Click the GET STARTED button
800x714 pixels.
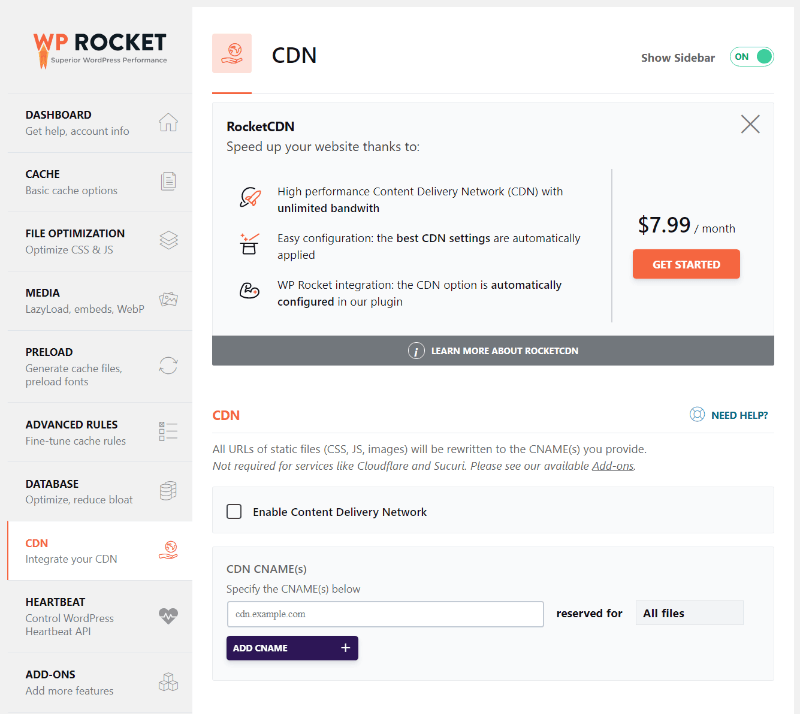686,264
